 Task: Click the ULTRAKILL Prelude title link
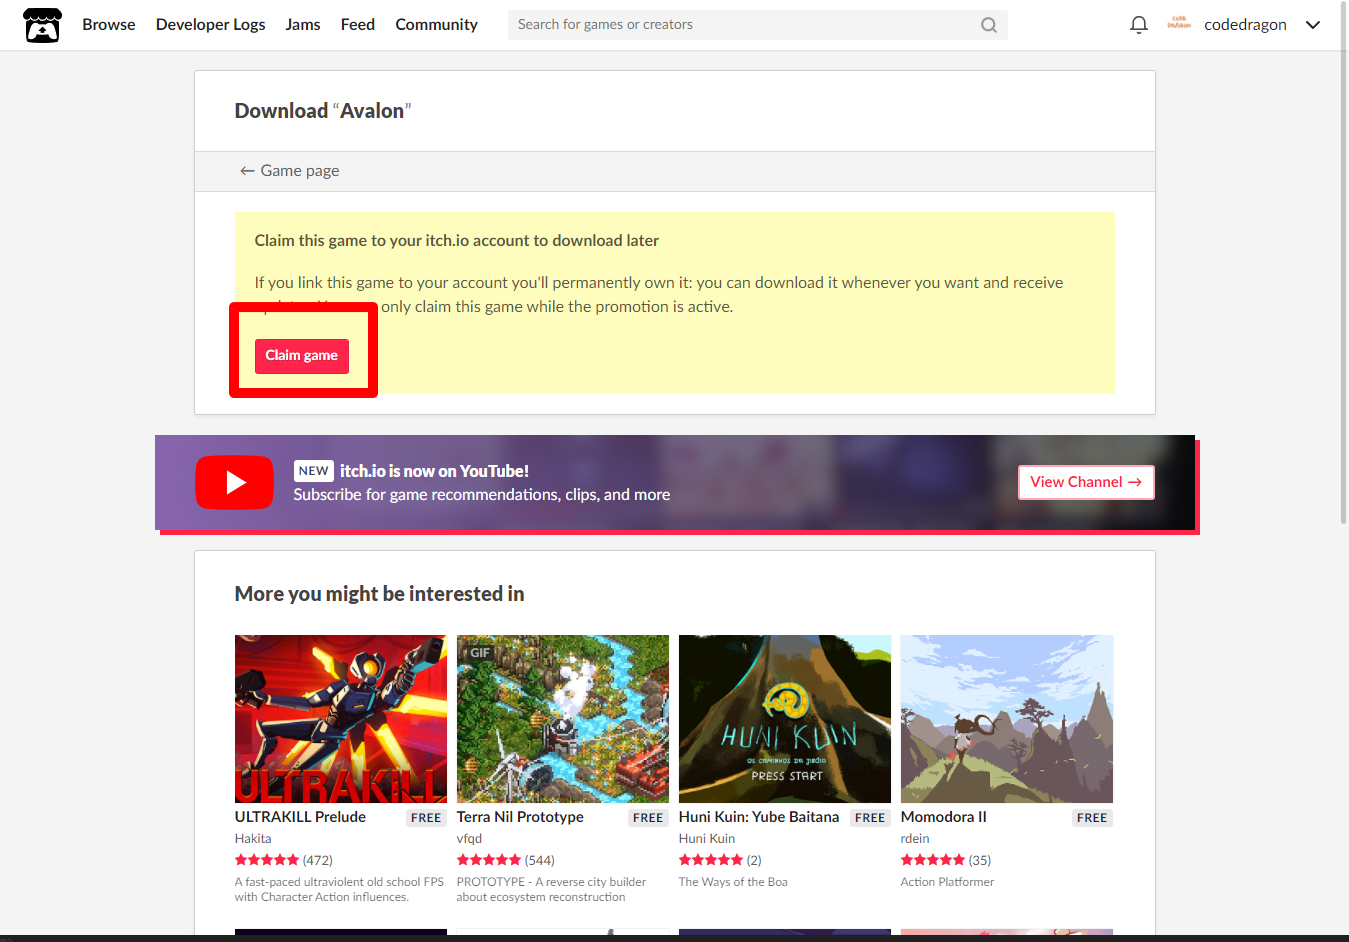(300, 817)
